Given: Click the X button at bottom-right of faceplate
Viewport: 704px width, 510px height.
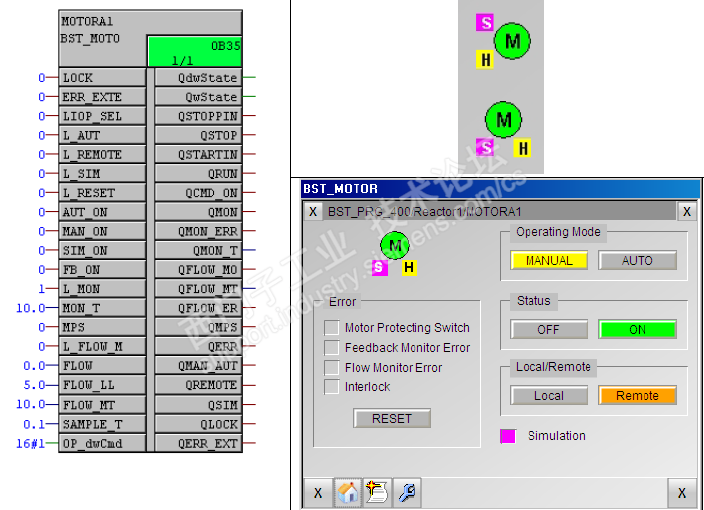Looking at the screenshot, I should (682, 492).
